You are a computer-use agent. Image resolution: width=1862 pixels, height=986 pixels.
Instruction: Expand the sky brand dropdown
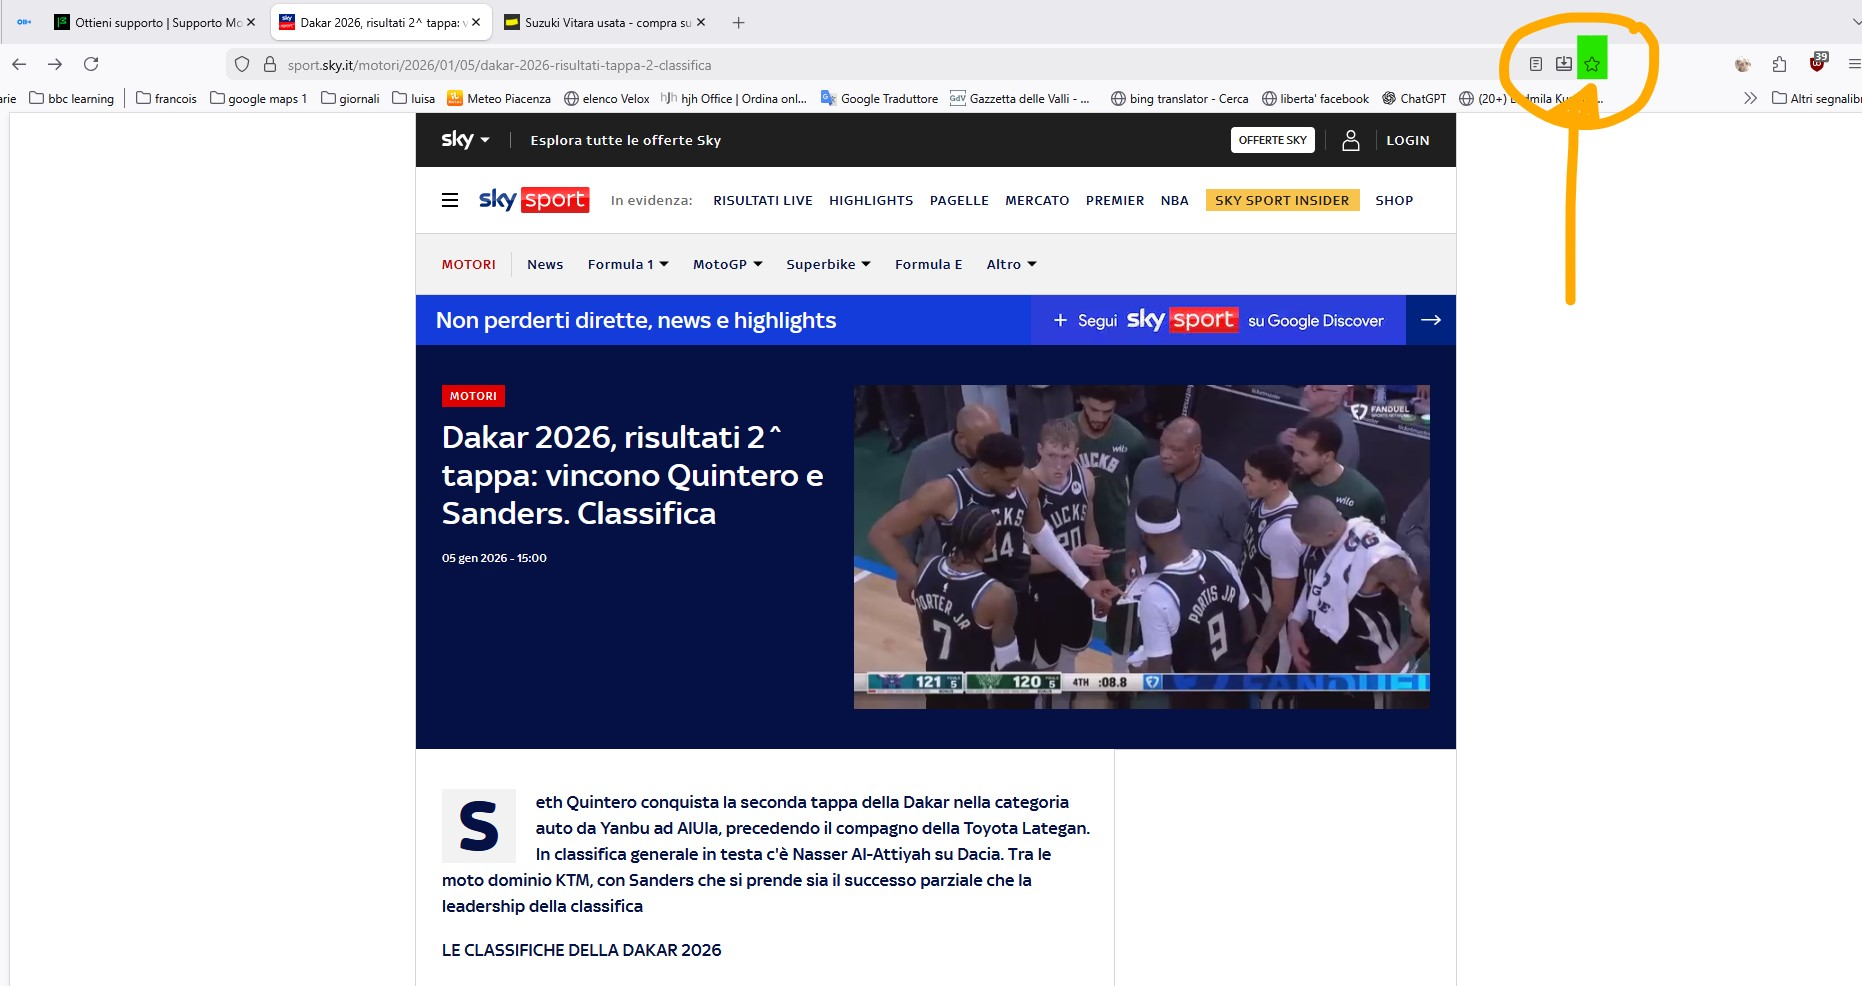pos(466,140)
